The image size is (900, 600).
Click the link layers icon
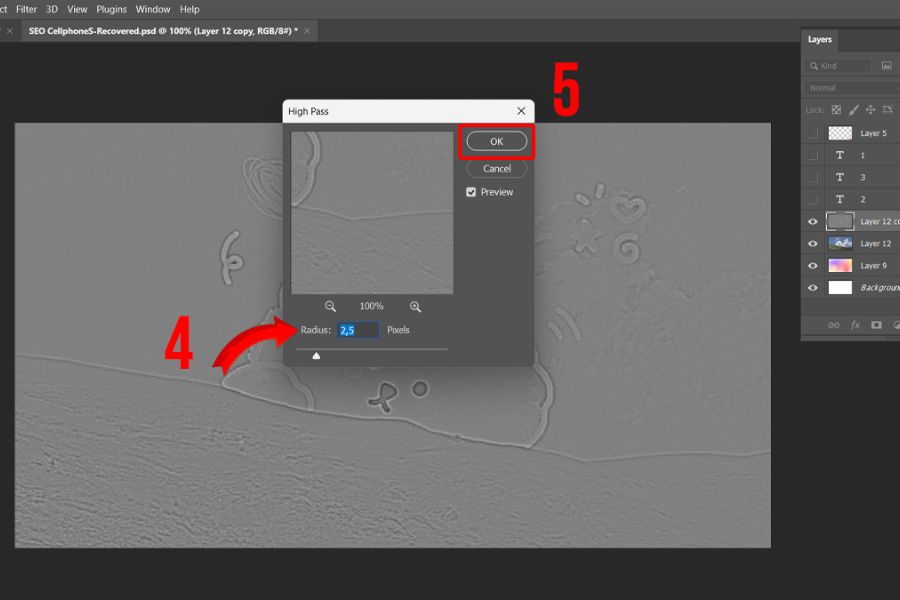pyautogui.click(x=833, y=325)
